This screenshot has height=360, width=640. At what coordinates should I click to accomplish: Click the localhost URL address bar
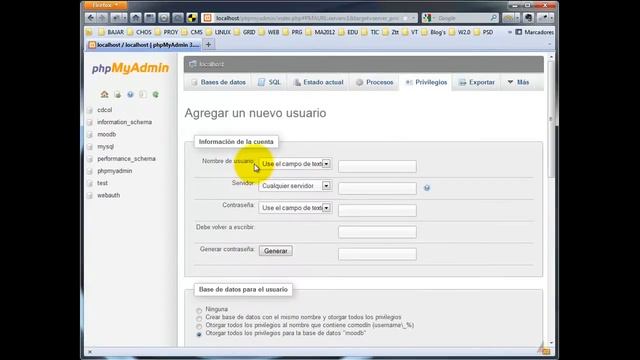(309, 18)
